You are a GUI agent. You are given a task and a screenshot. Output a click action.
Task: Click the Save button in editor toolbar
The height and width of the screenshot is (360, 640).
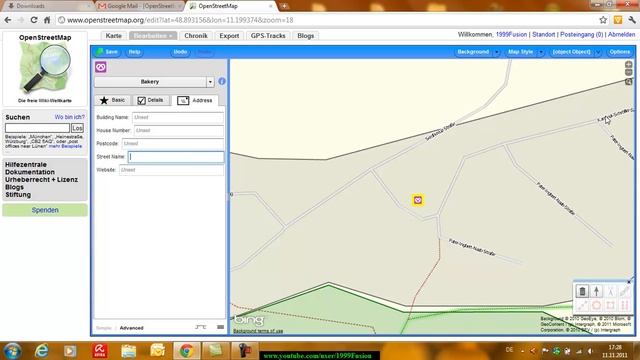click(x=107, y=52)
